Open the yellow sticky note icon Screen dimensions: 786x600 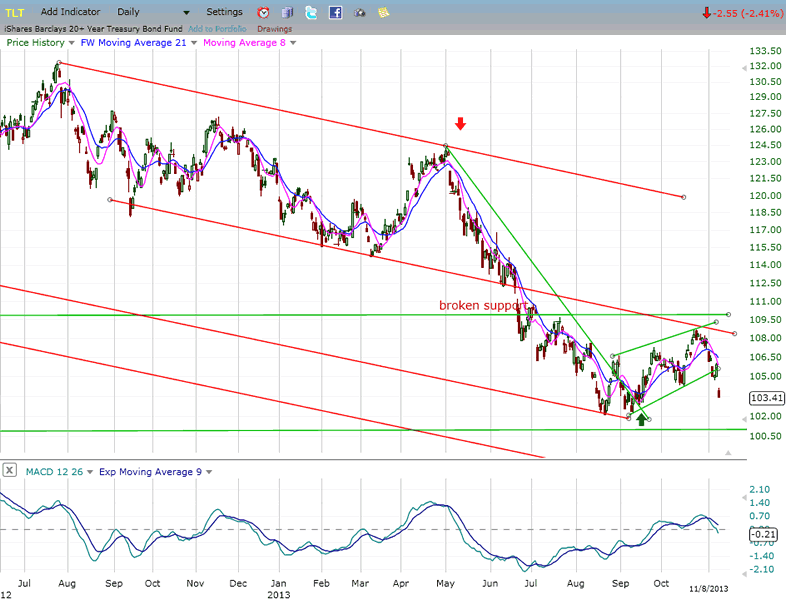(x=384, y=13)
